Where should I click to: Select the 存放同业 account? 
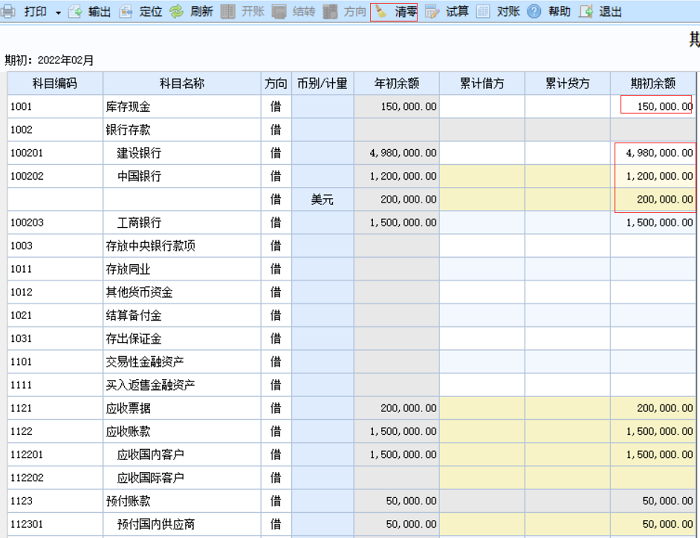click(182, 269)
